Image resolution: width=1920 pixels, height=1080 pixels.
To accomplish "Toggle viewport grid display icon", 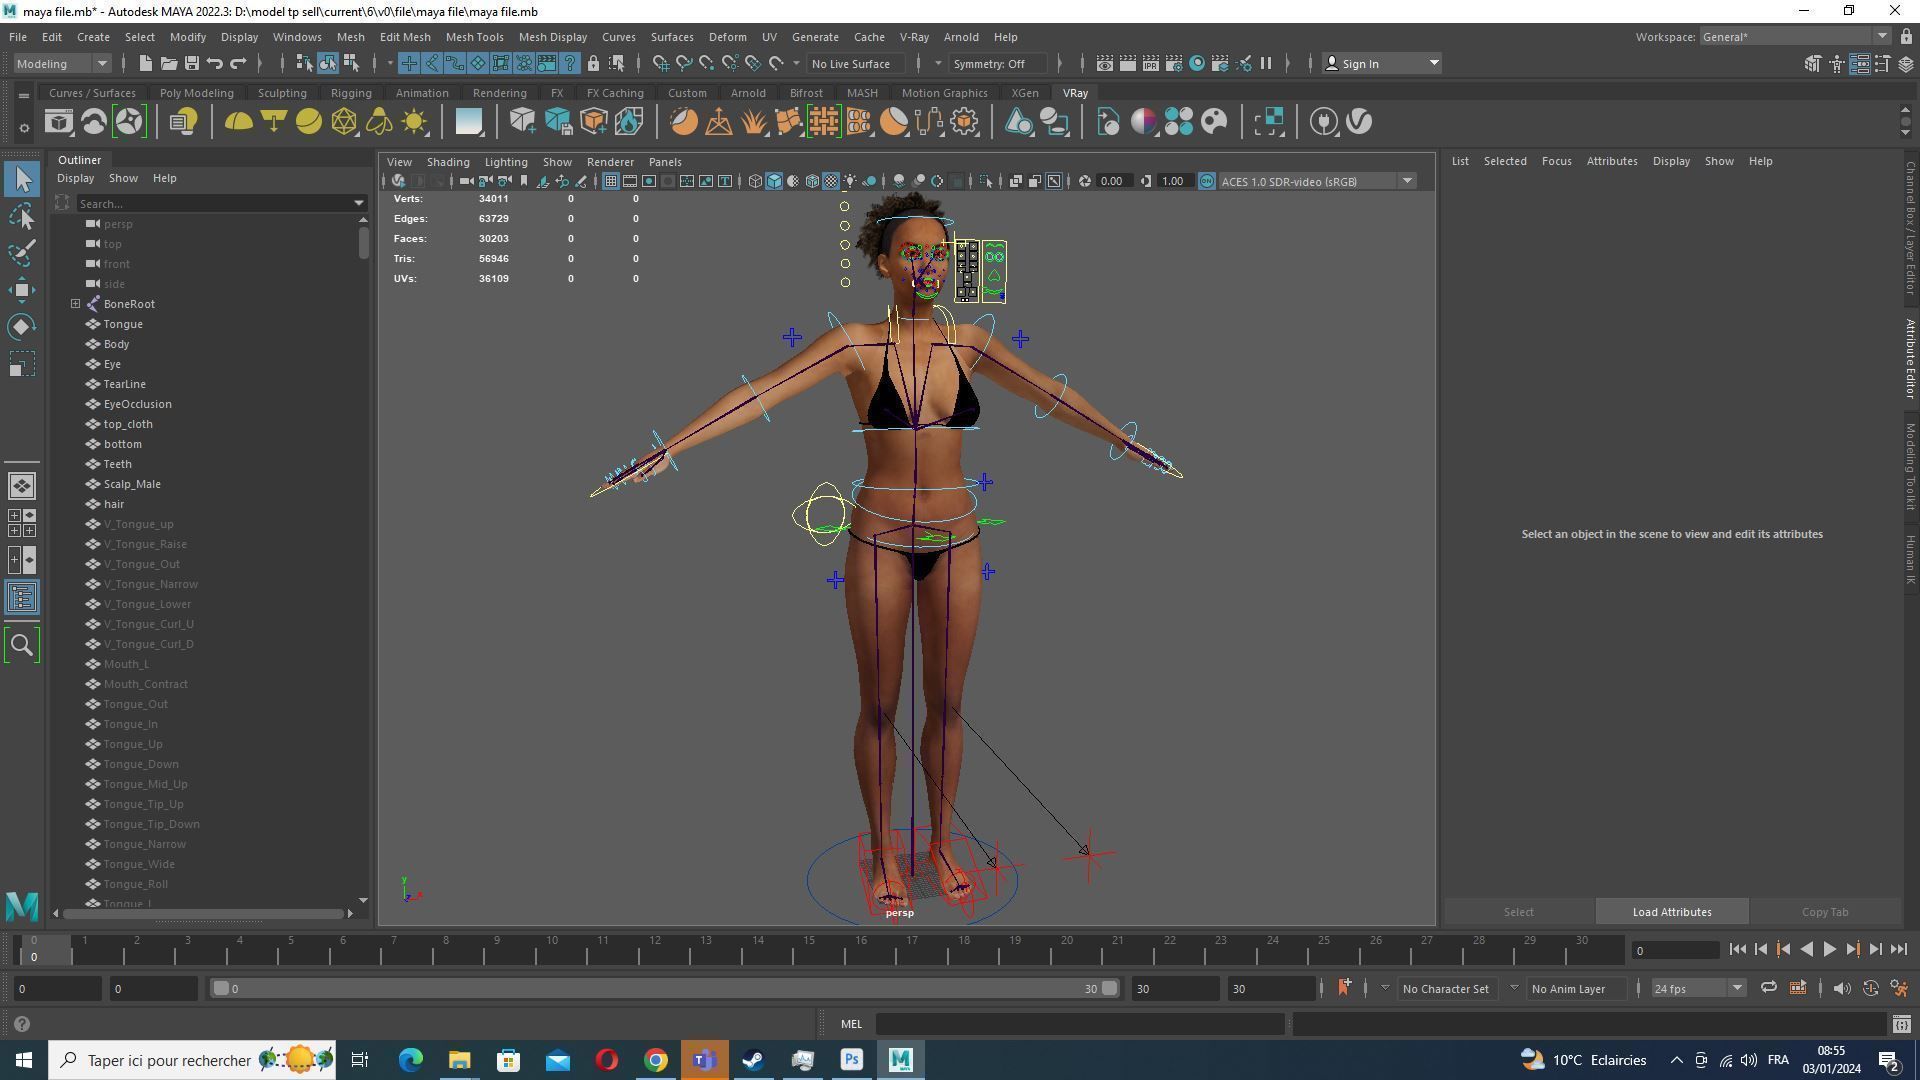I will click(610, 182).
